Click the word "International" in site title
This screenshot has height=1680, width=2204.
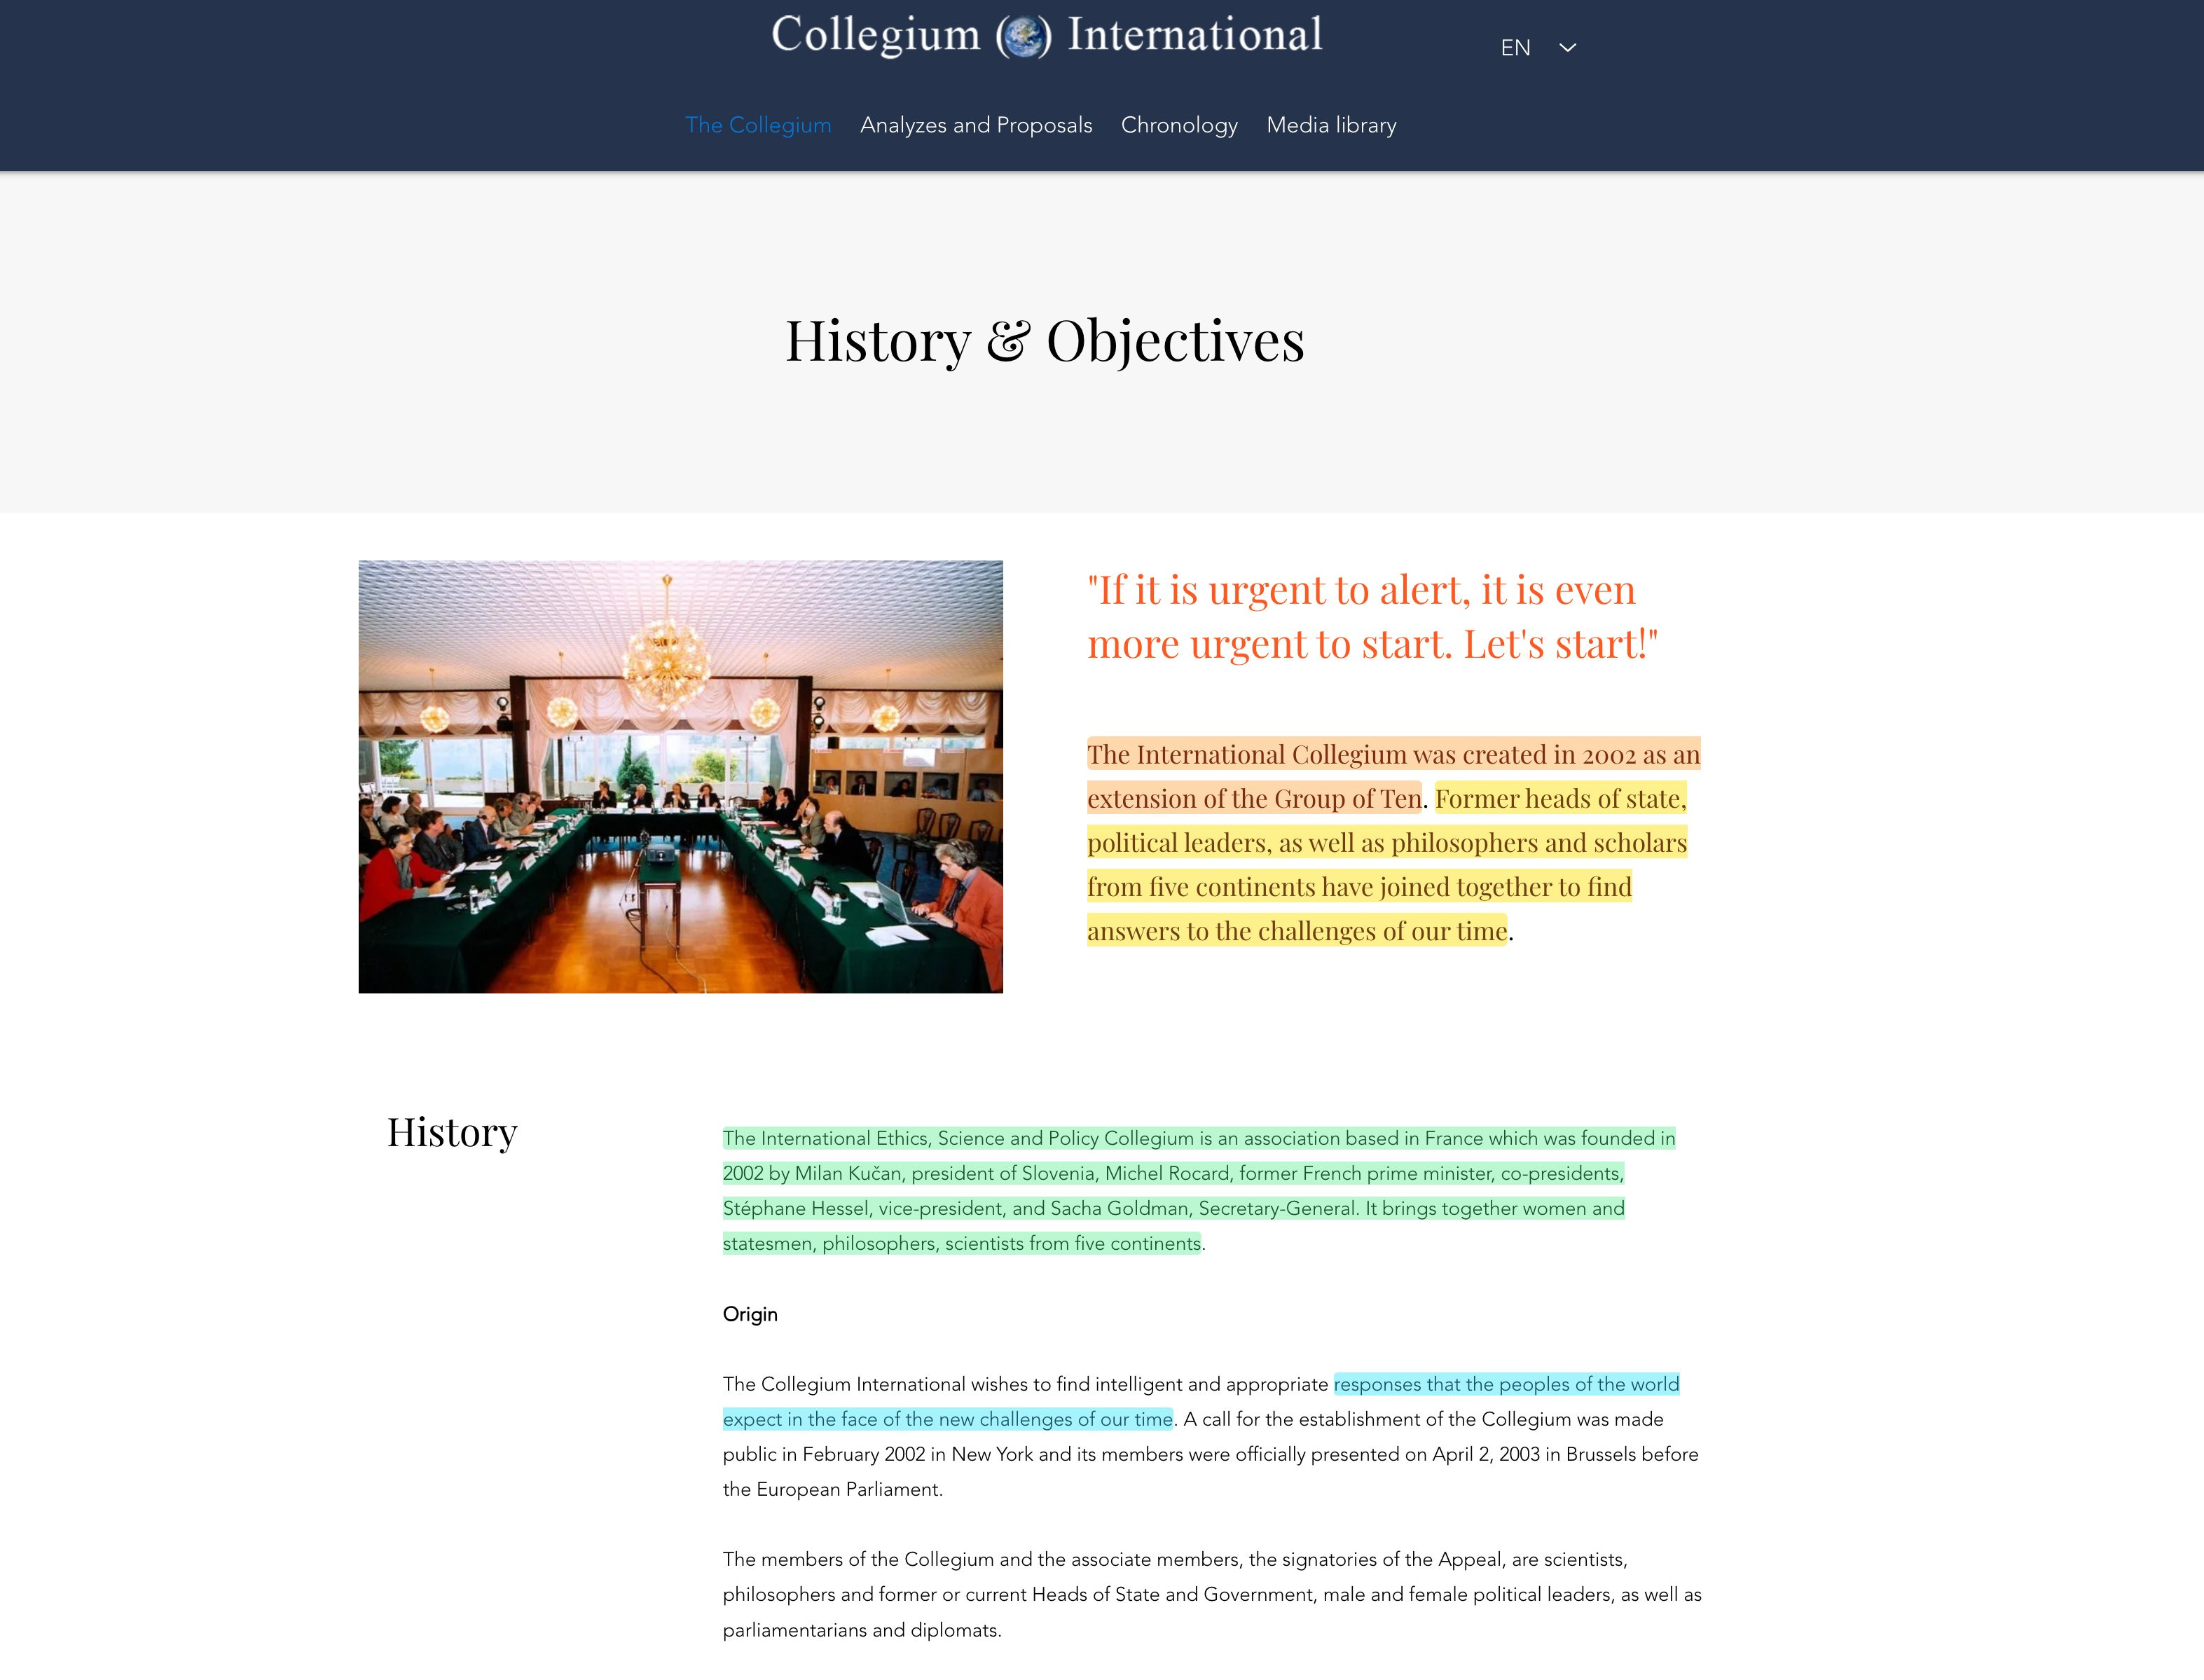click(x=1195, y=34)
